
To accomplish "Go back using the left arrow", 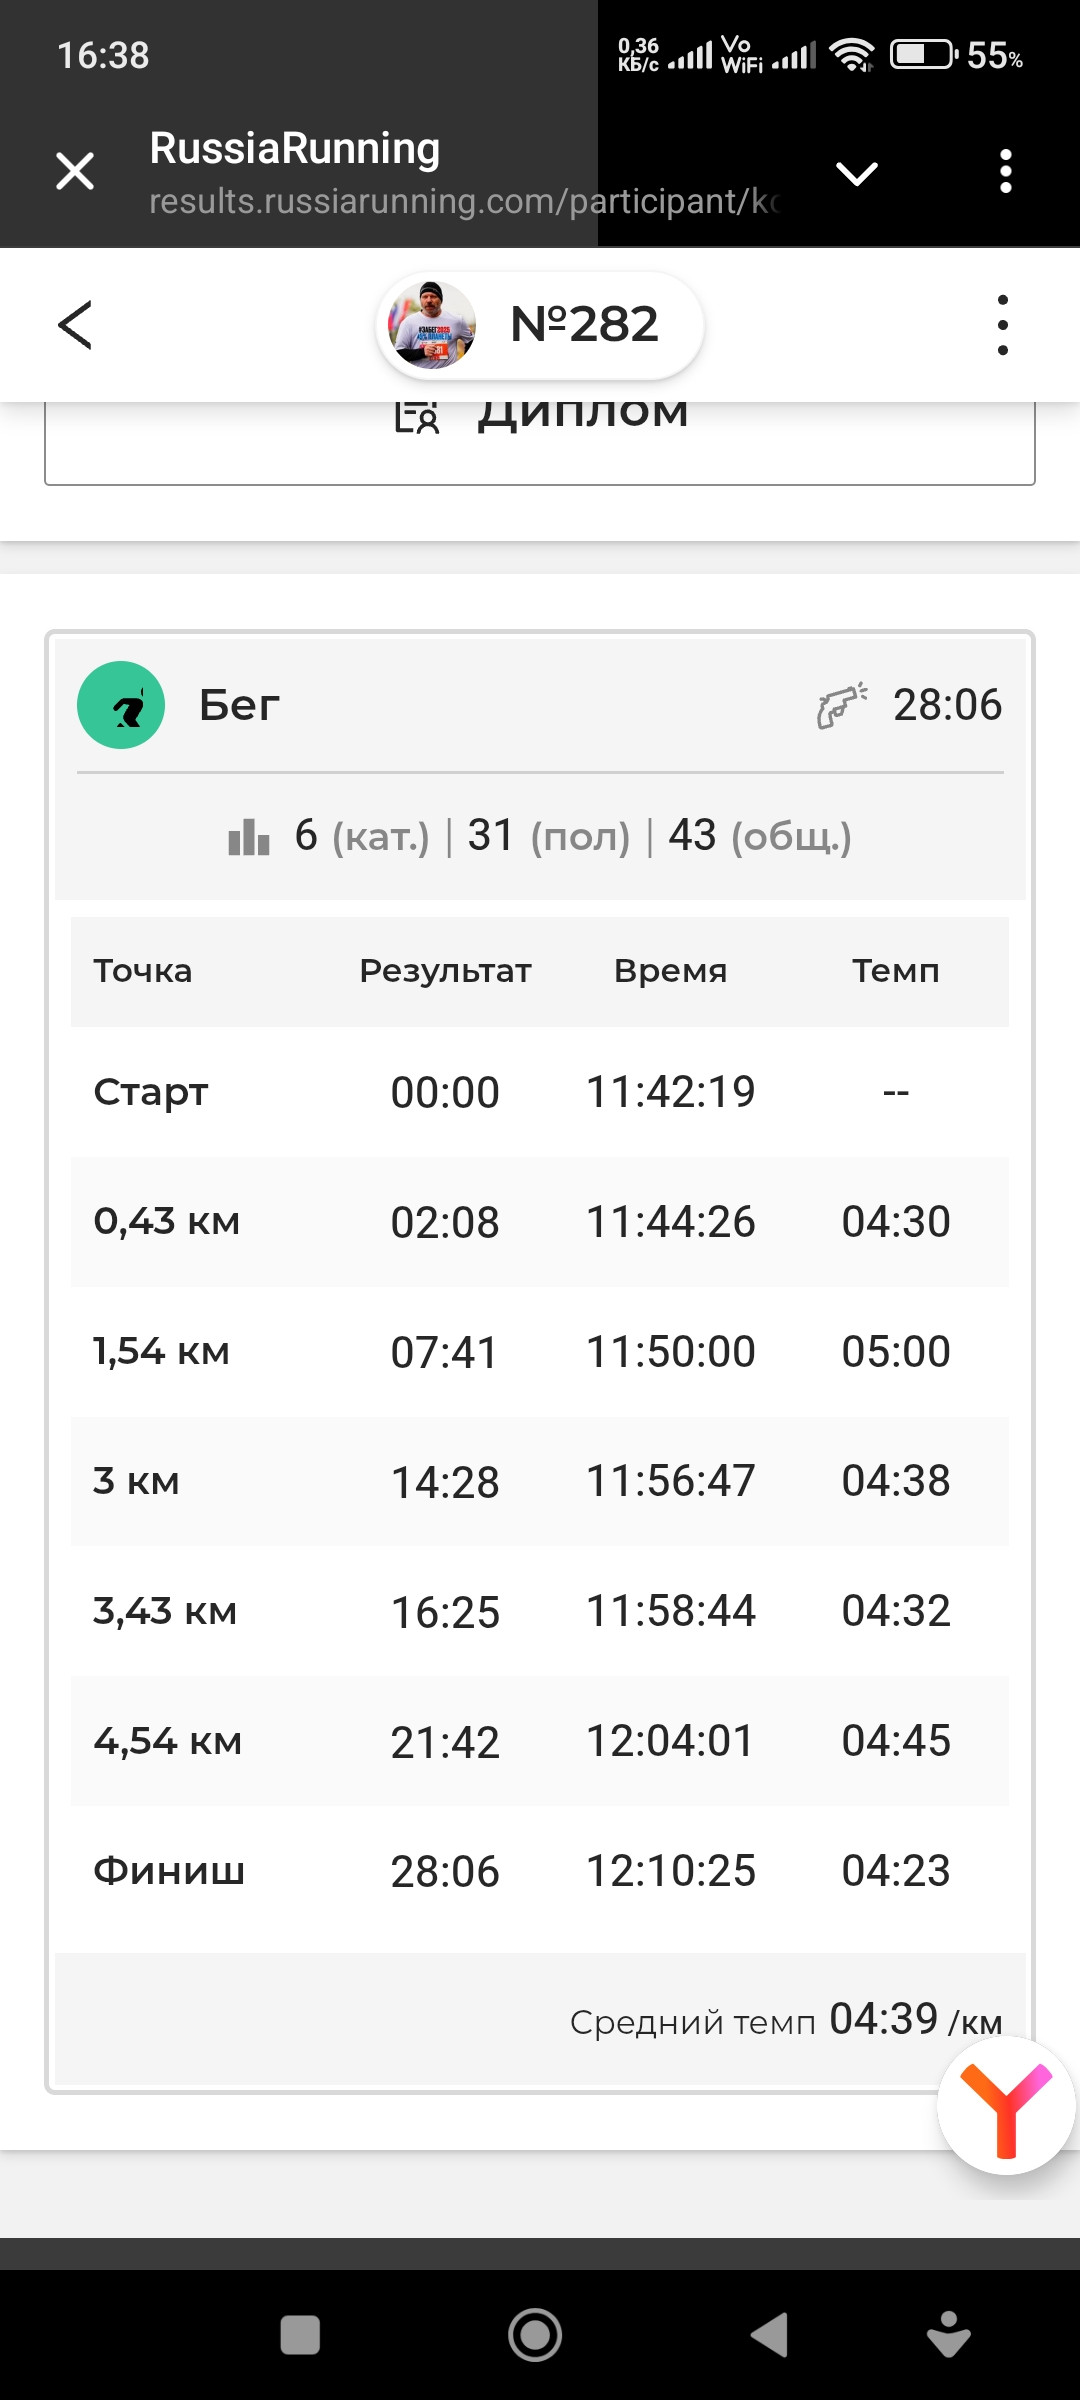I will pos(75,325).
